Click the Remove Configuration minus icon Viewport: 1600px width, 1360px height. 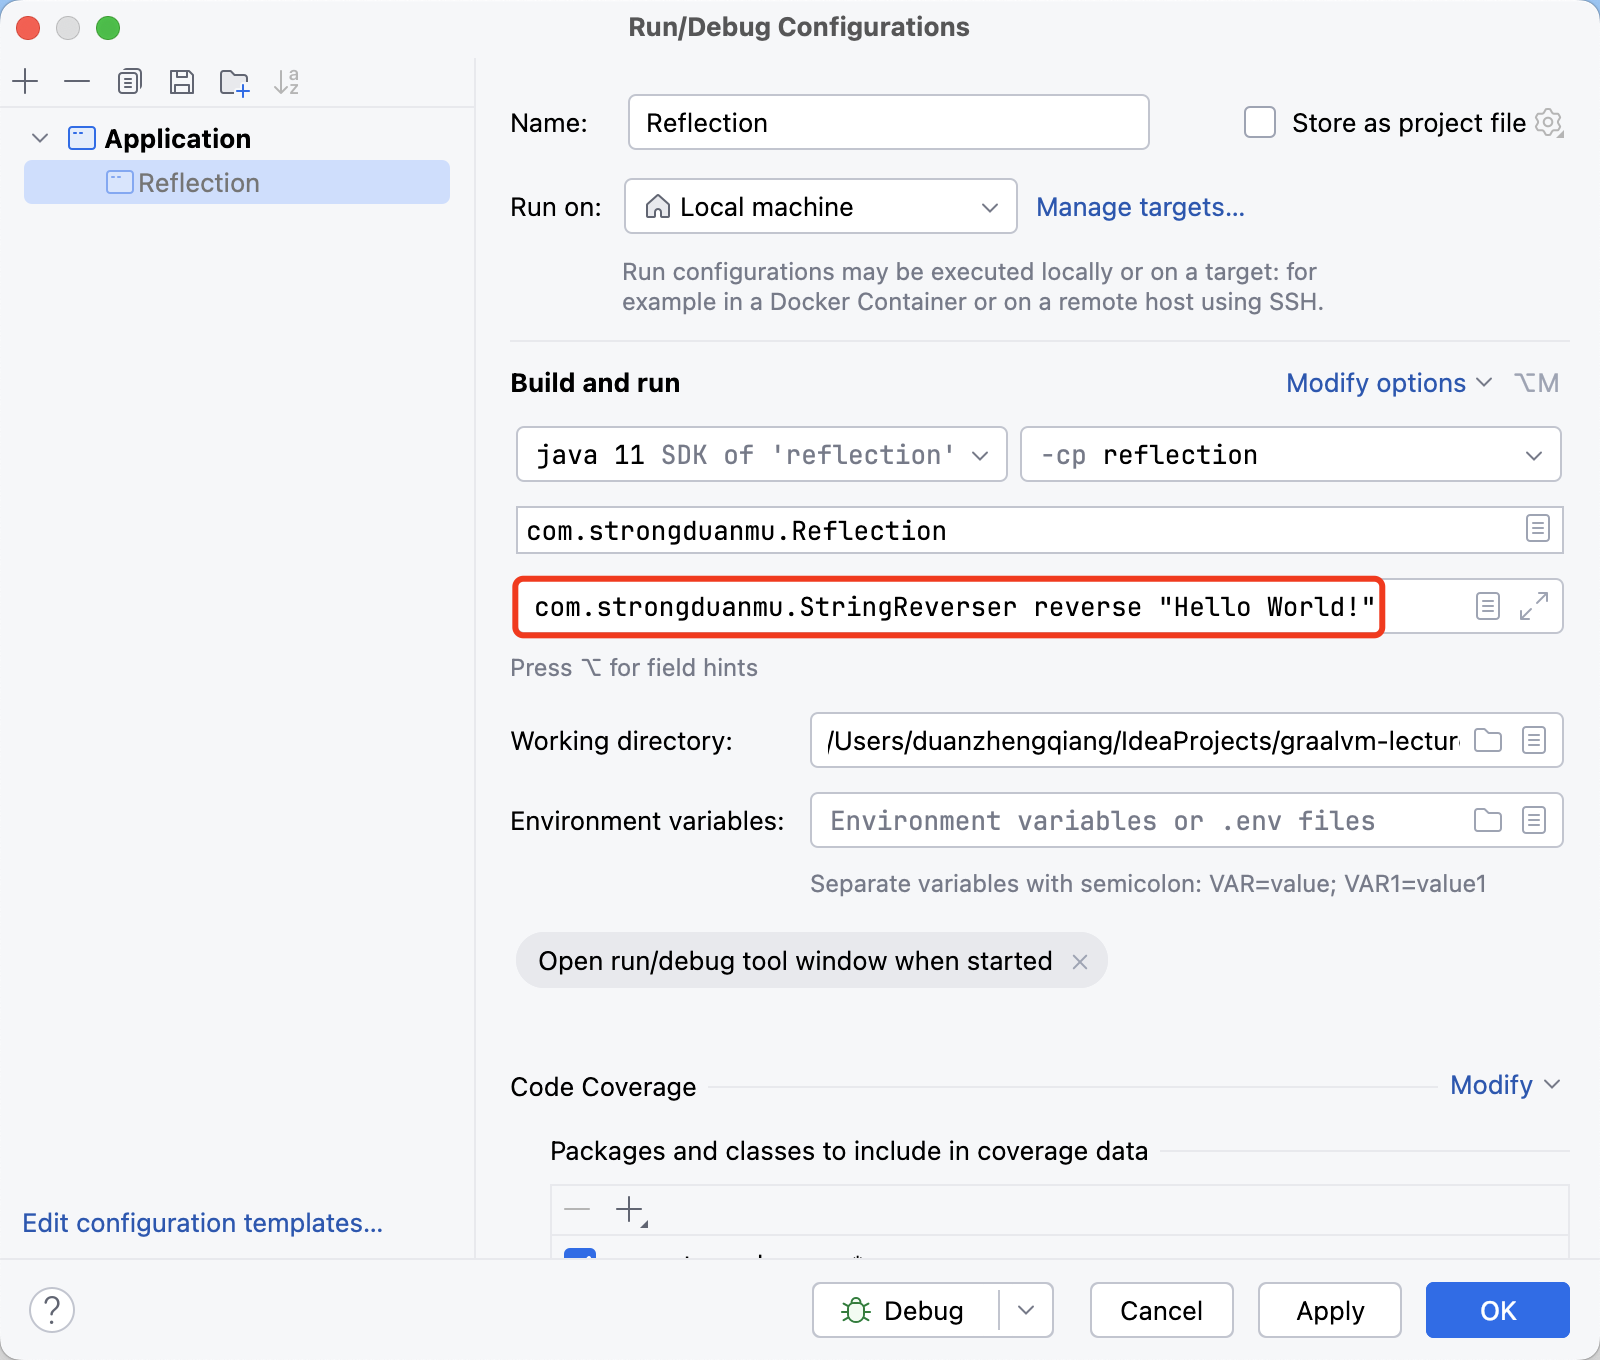(77, 81)
